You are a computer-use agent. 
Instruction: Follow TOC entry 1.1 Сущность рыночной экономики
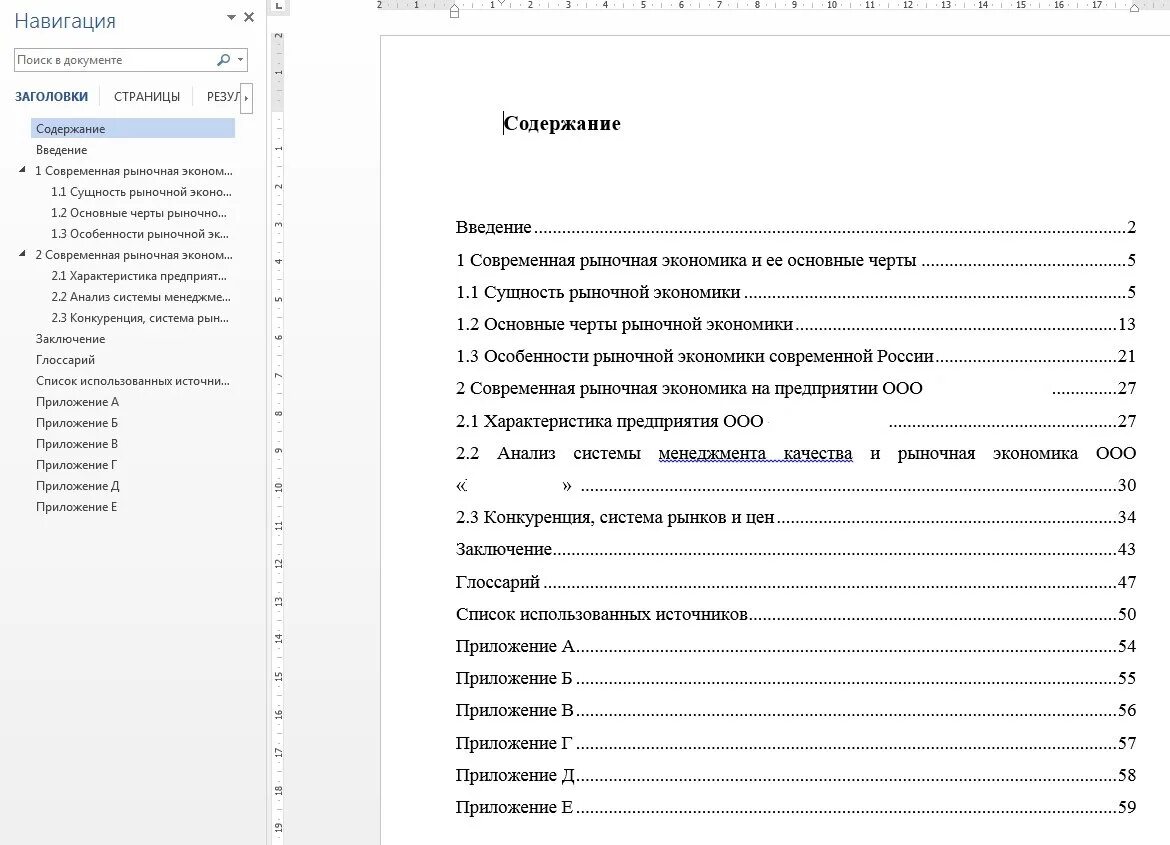click(795, 292)
